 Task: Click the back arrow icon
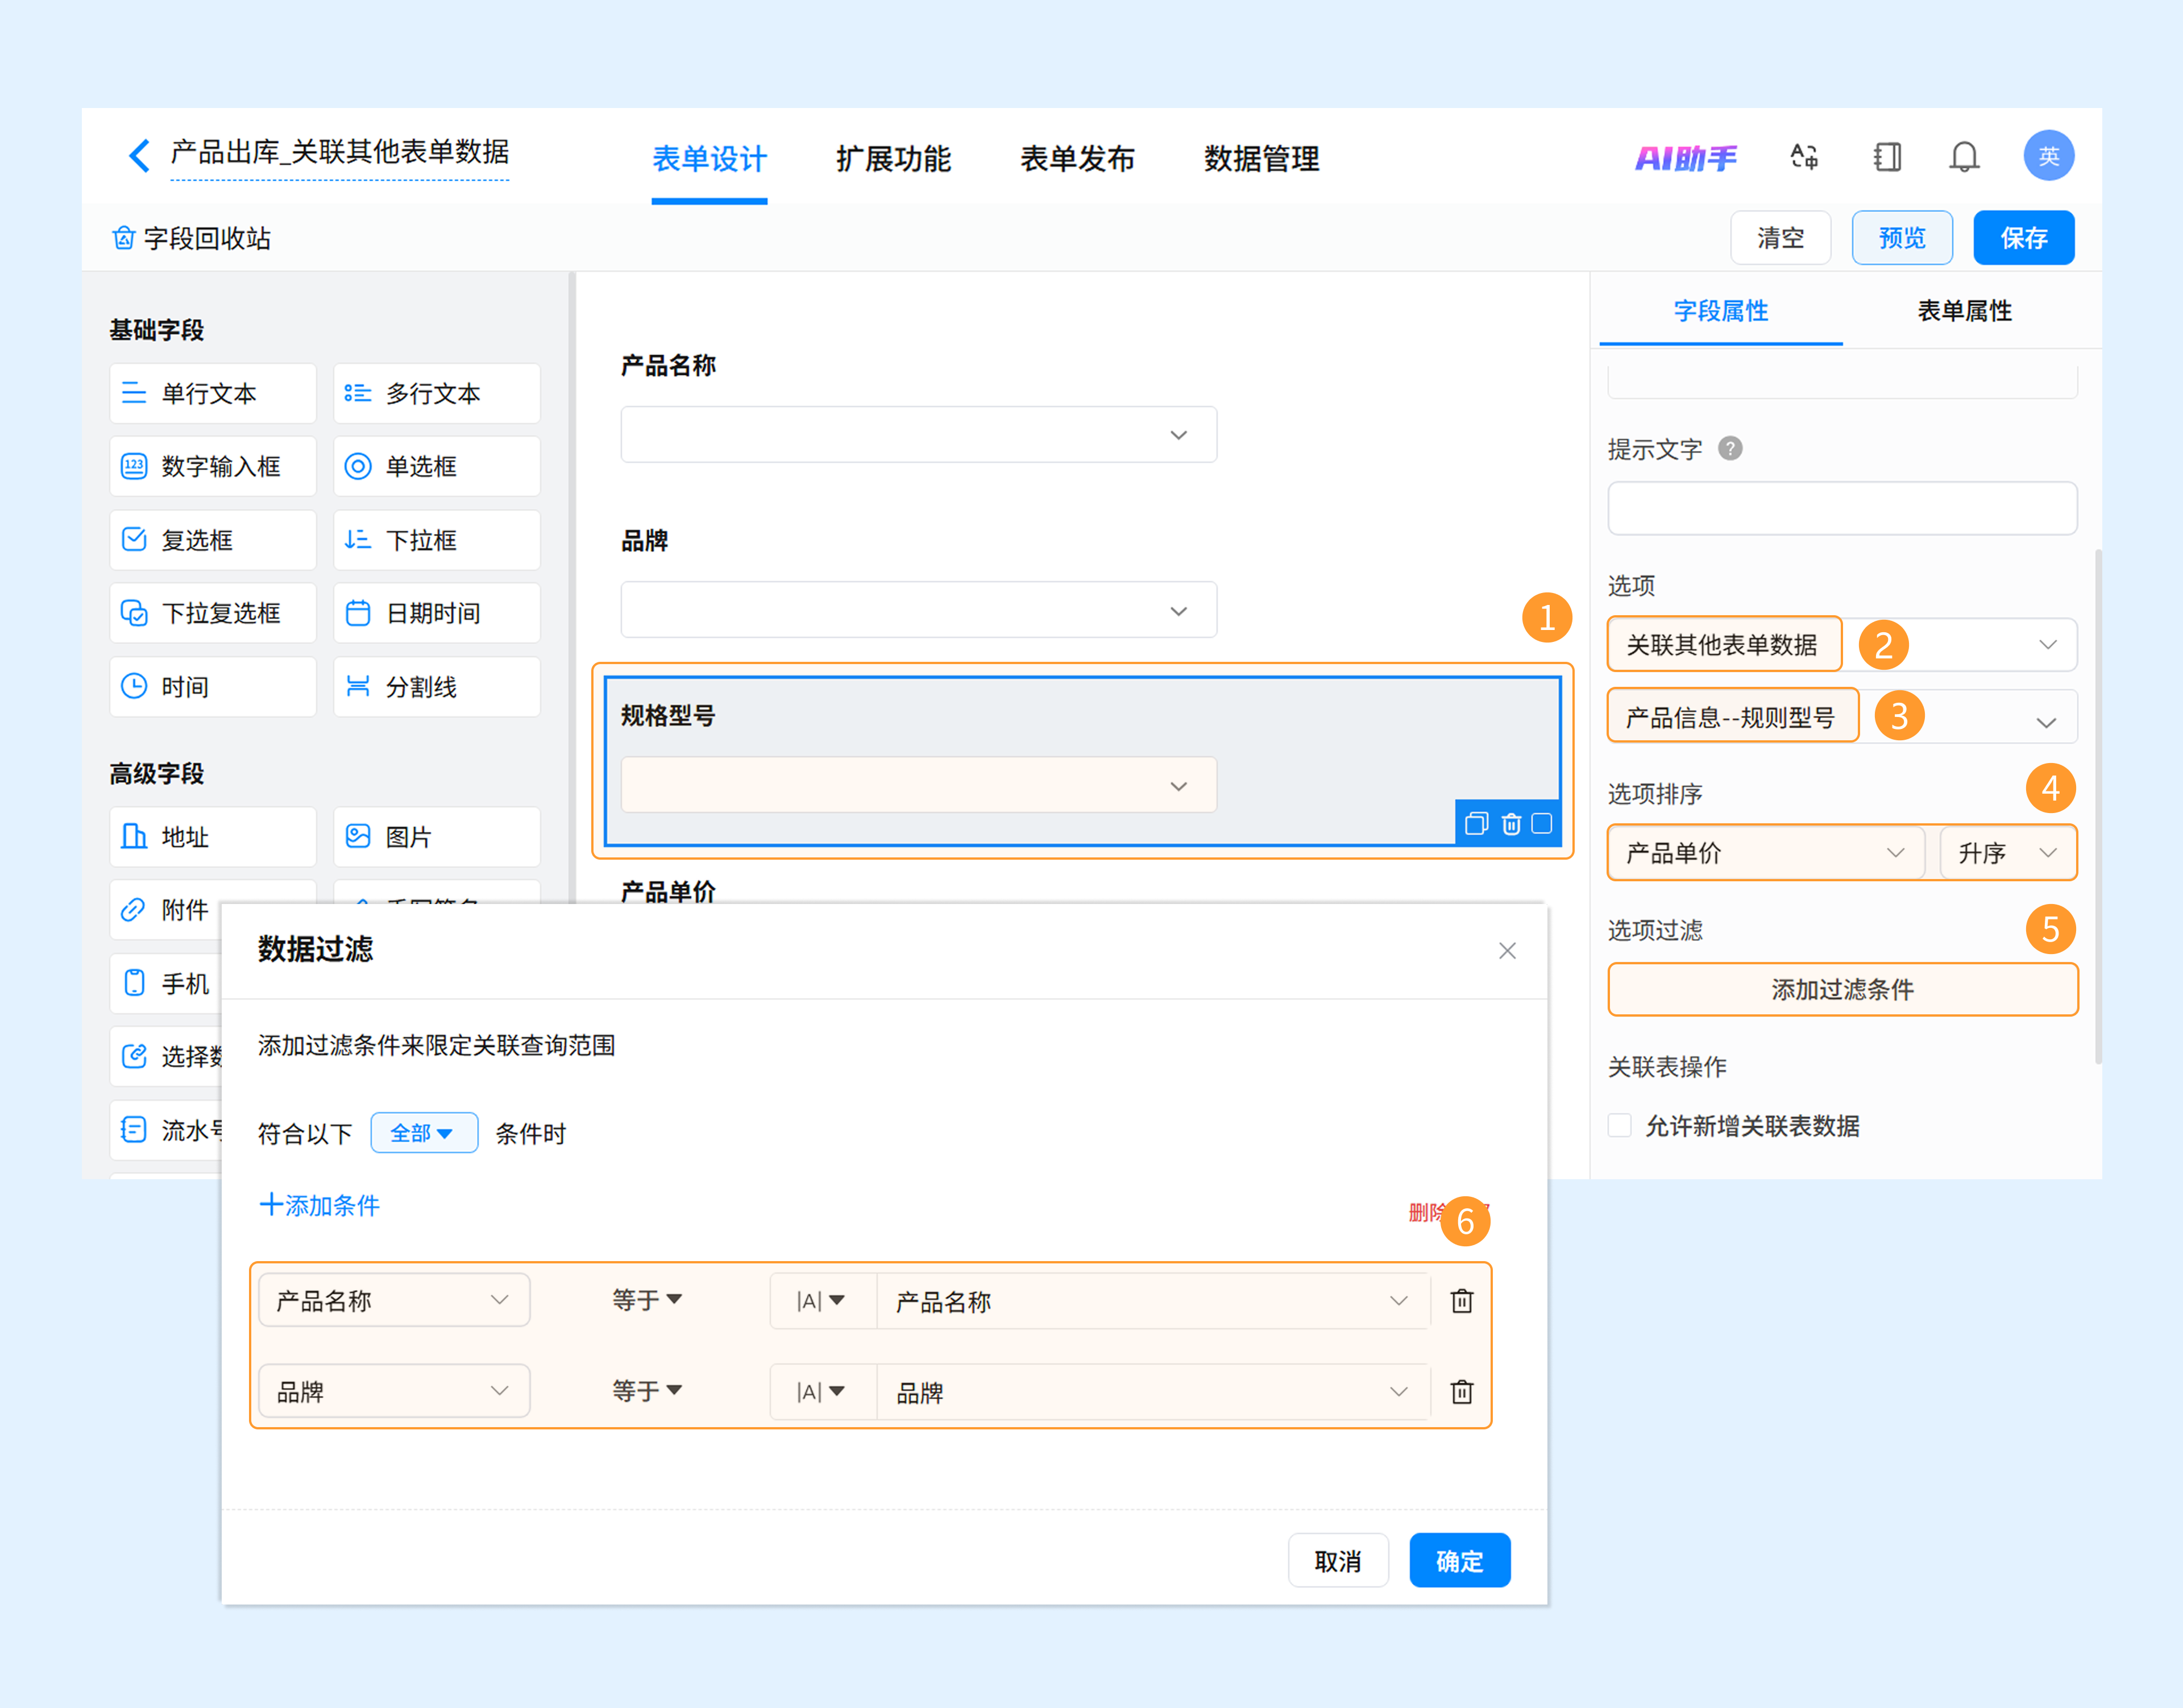pos(140,155)
